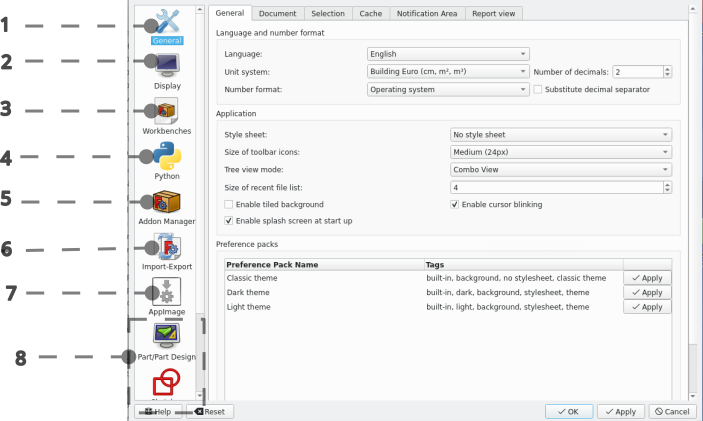Viewport: 703px width, 421px height.
Task: Select the General preferences icon
Action: 166,25
